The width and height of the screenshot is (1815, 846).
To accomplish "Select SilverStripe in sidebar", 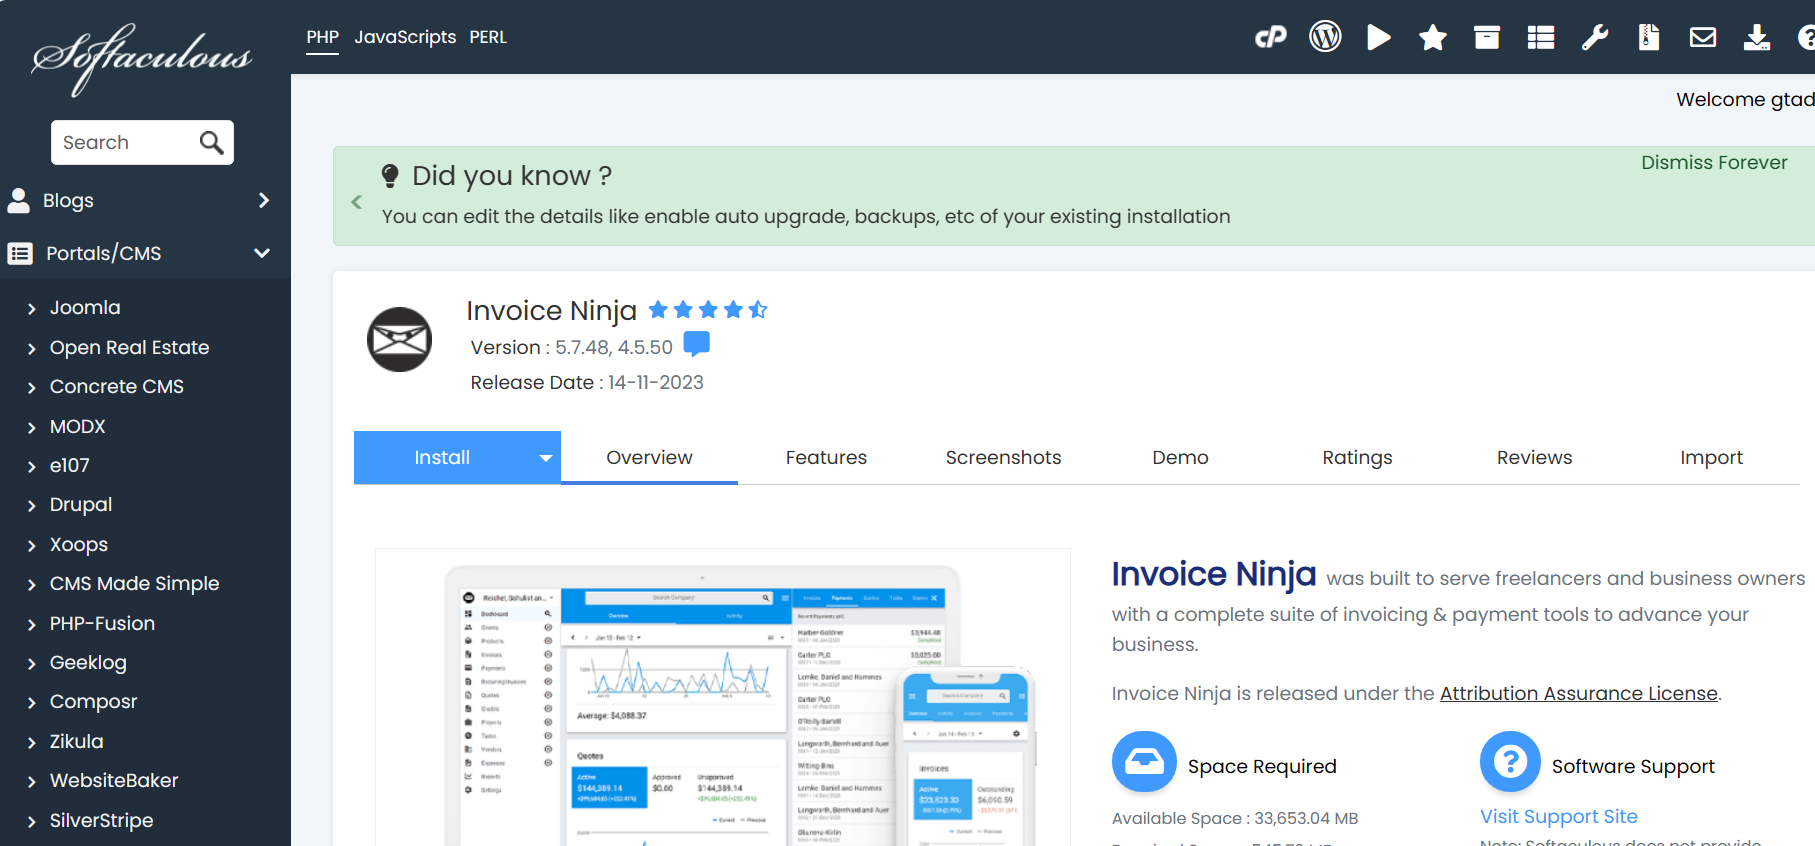I will coord(102,821).
